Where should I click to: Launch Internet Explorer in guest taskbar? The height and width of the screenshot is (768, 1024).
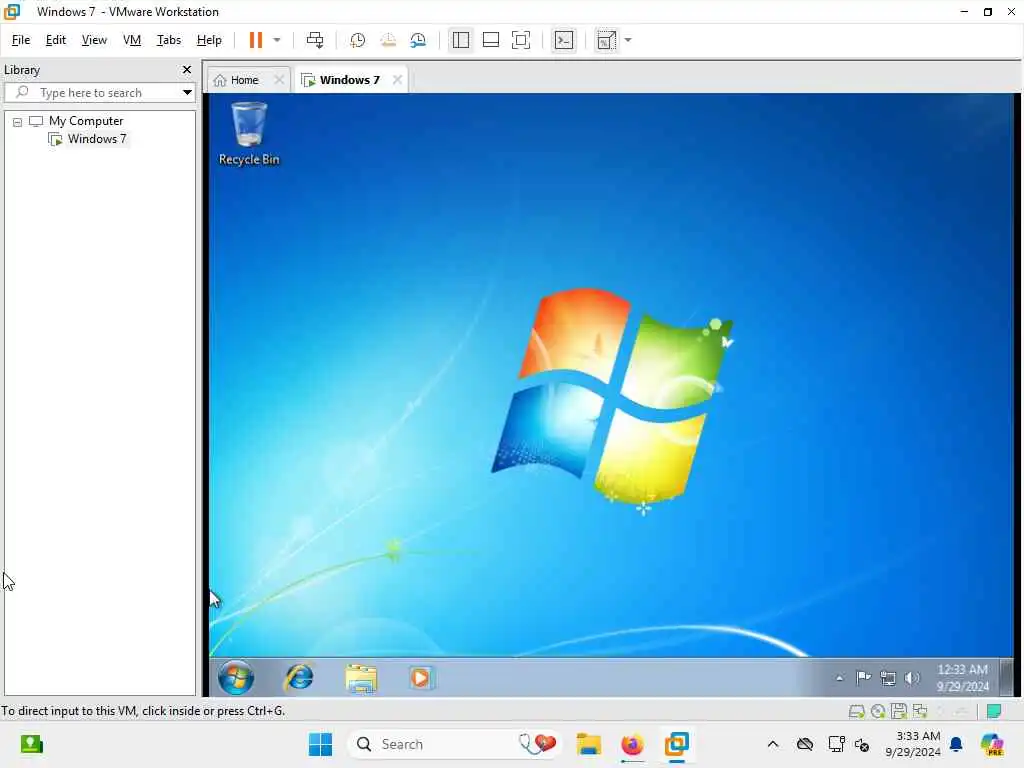(299, 677)
